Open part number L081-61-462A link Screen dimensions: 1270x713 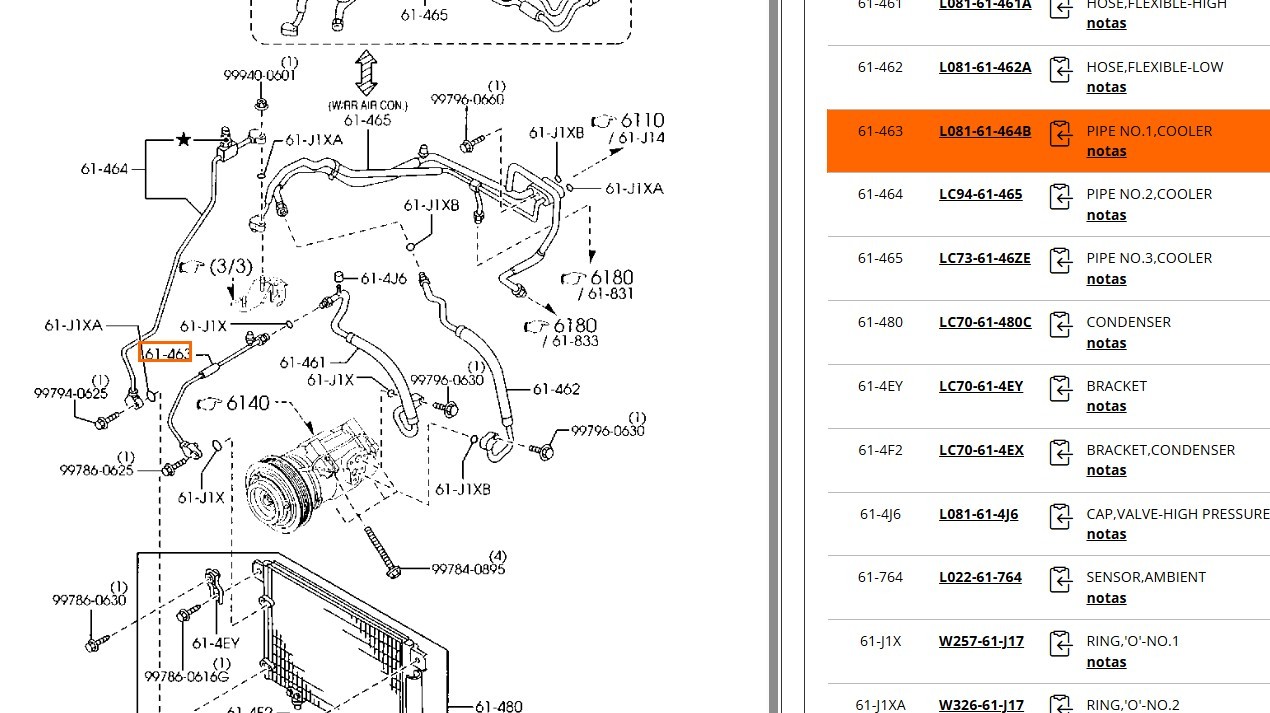coord(985,67)
